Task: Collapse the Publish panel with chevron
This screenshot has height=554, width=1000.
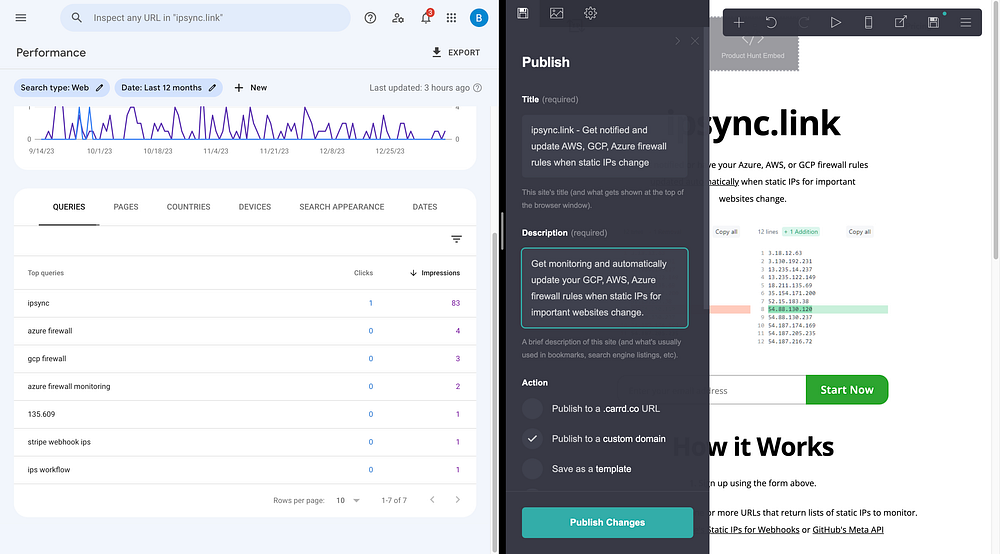Action: point(677,41)
